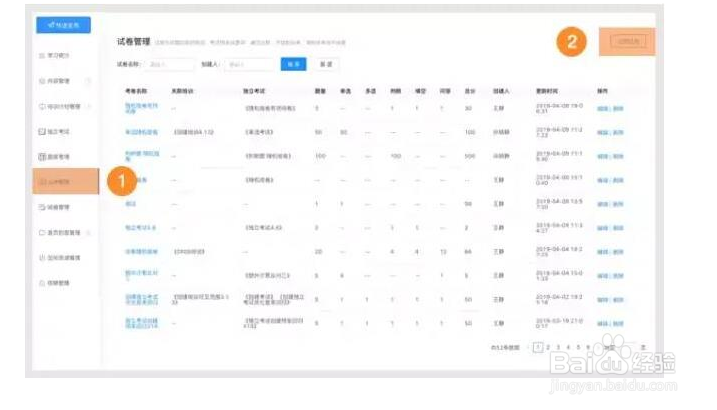This screenshot has height=410, width=717.
Task: Click 编辑 in the 2019-04-02 row
Action: [603, 299]
